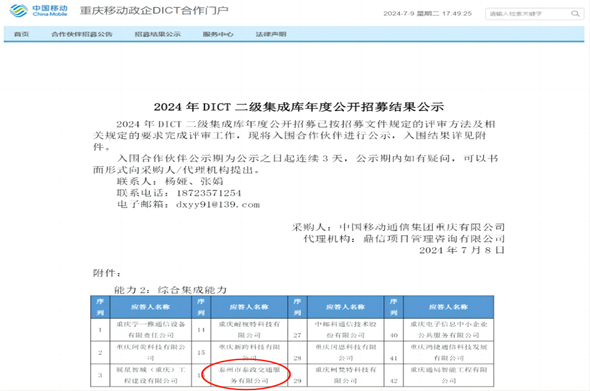Click the first 序列 column header

(100, 307)
